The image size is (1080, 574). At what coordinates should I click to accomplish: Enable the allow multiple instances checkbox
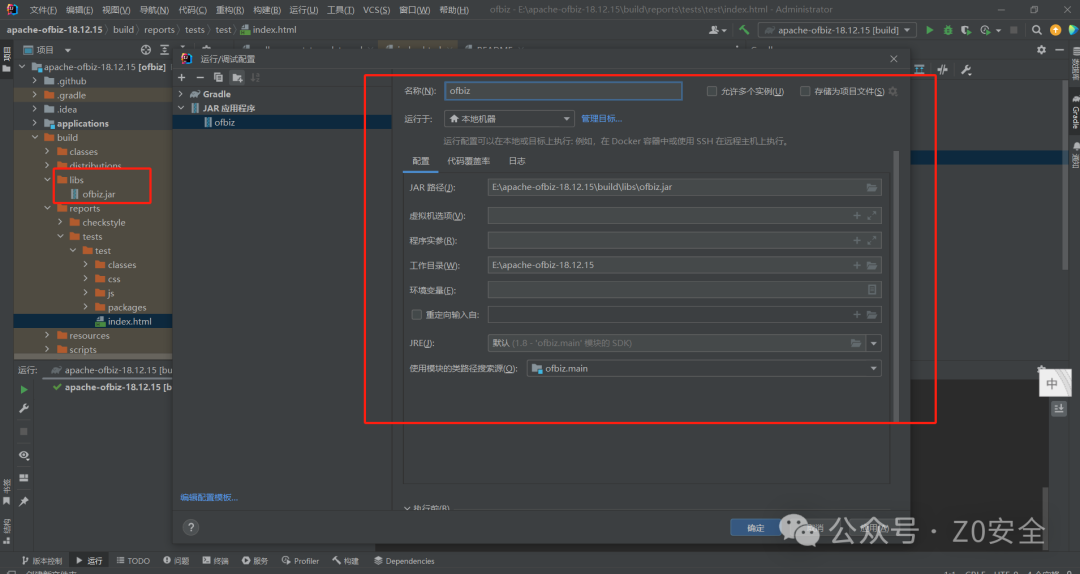(712, 91)
